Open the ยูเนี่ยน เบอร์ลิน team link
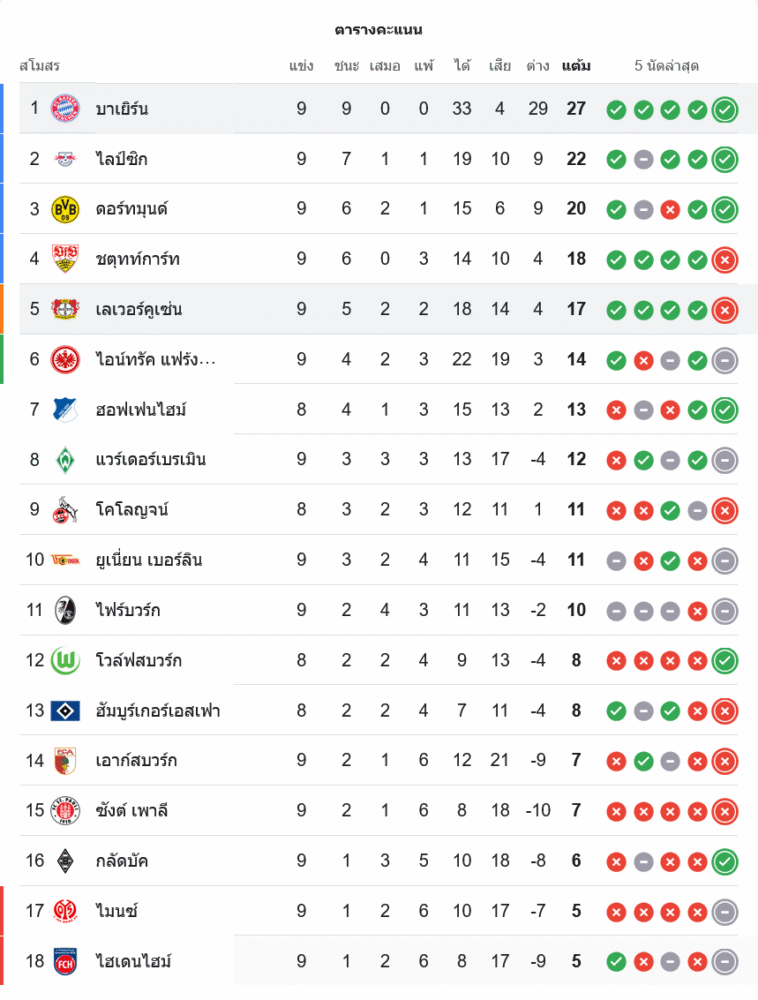The width and height of the screenshot is (758, 1000). 149,560
